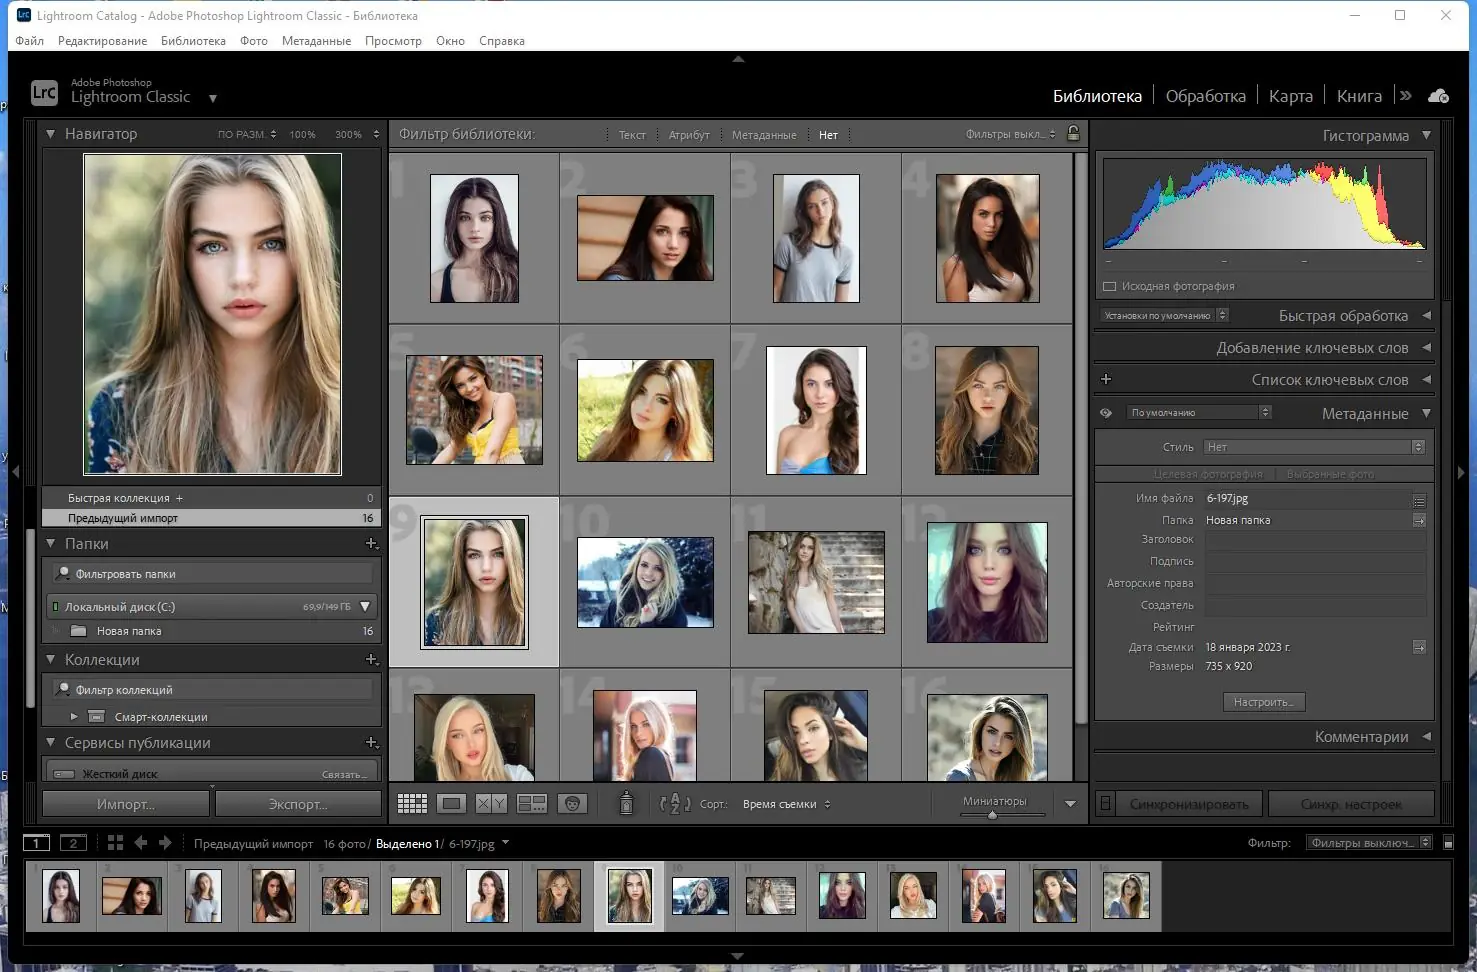Click the Lightroom Classic Lrc logo

pyautogui.click(x=44, y=93)
